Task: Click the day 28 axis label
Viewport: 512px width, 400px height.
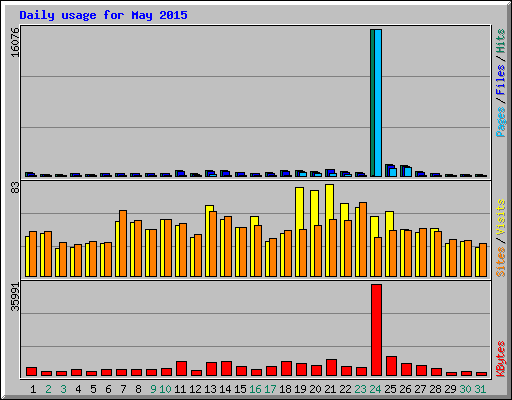Action: 435,389
